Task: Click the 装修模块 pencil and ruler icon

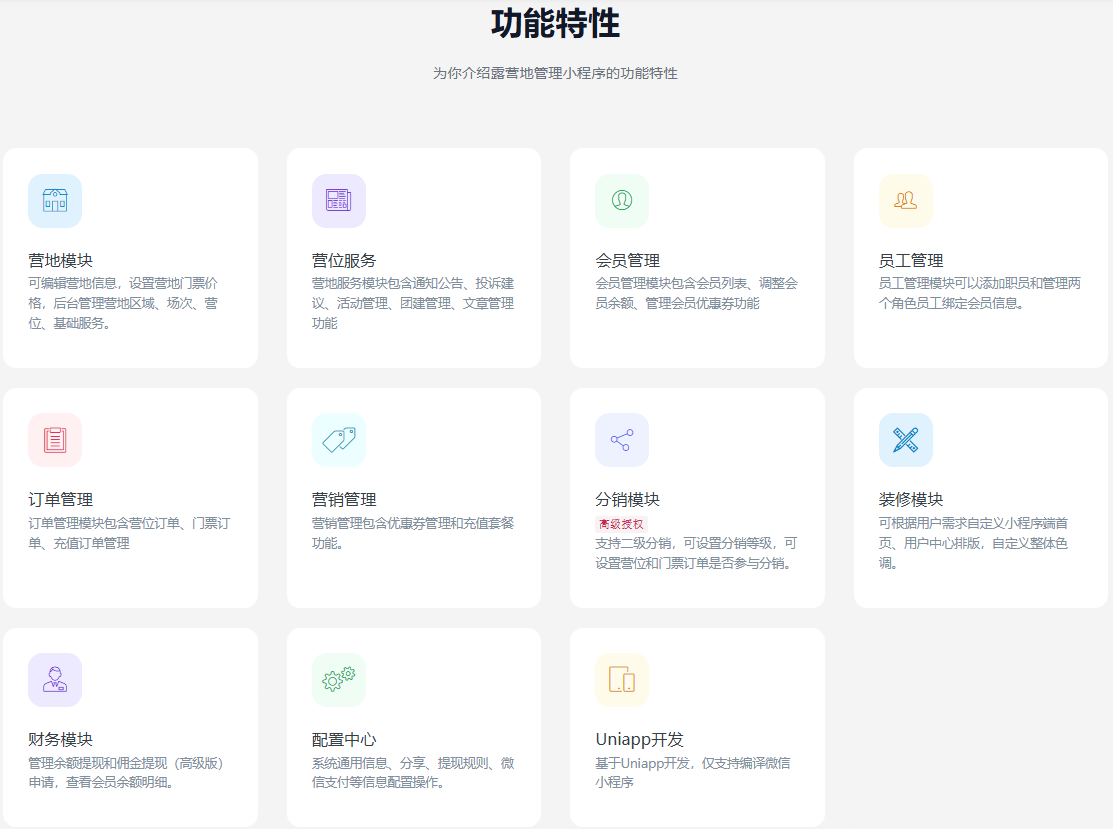Action: [x=905, y=440]
